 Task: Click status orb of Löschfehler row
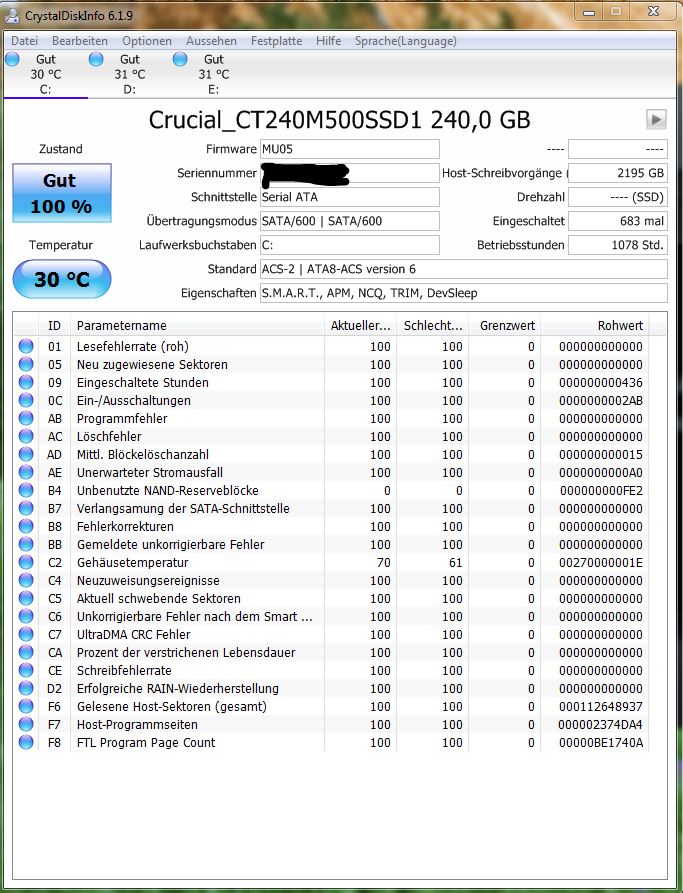(26, 436)
